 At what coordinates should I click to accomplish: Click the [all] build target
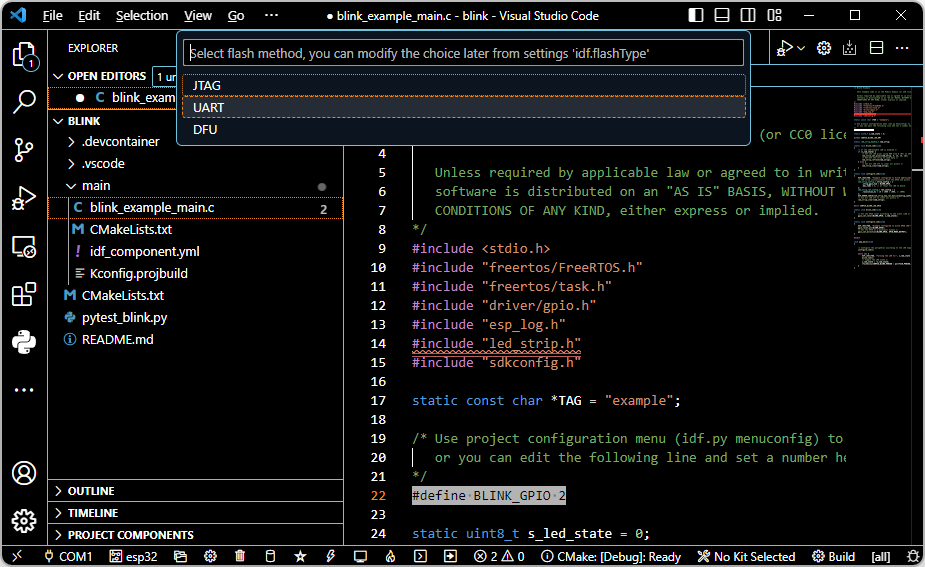tap(881, 556)
